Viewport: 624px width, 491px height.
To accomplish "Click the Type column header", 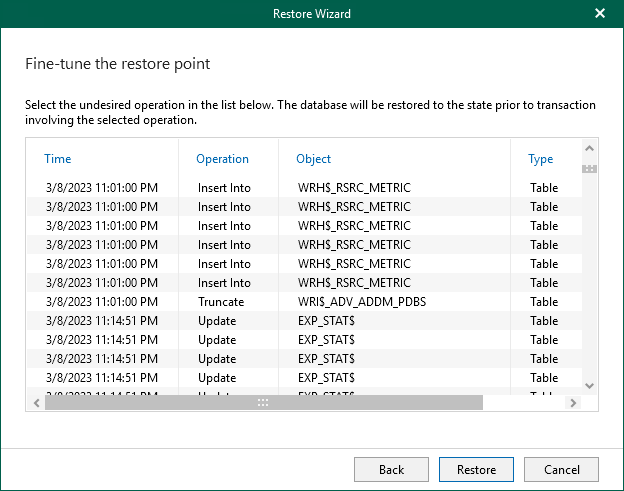I will point(540,159).
